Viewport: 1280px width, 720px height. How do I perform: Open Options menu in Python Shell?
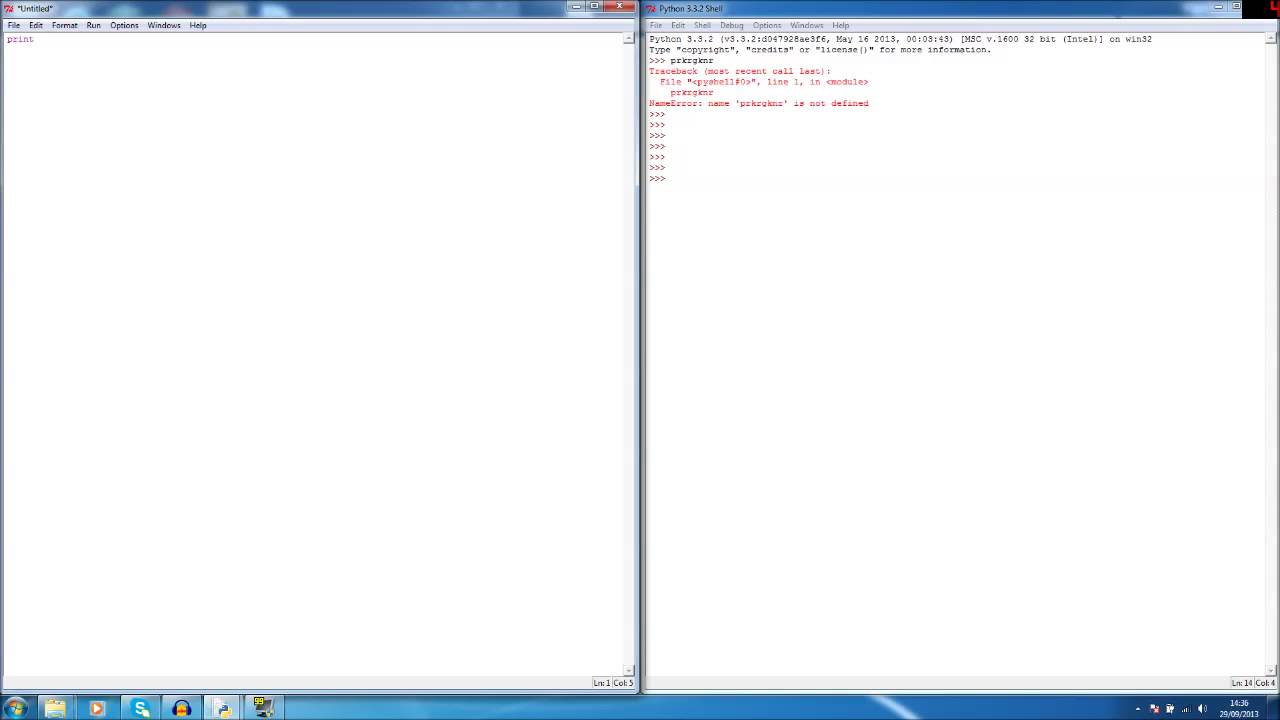point(767,25)
